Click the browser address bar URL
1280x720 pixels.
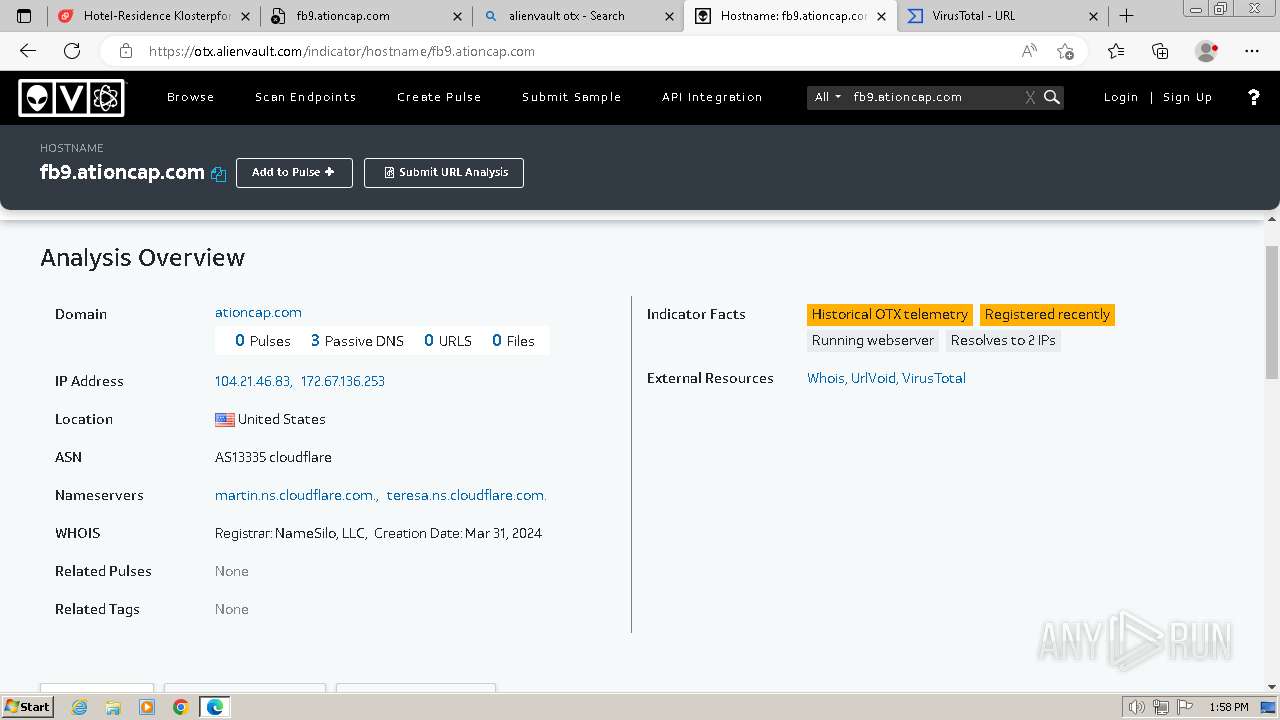pos(342,51)
